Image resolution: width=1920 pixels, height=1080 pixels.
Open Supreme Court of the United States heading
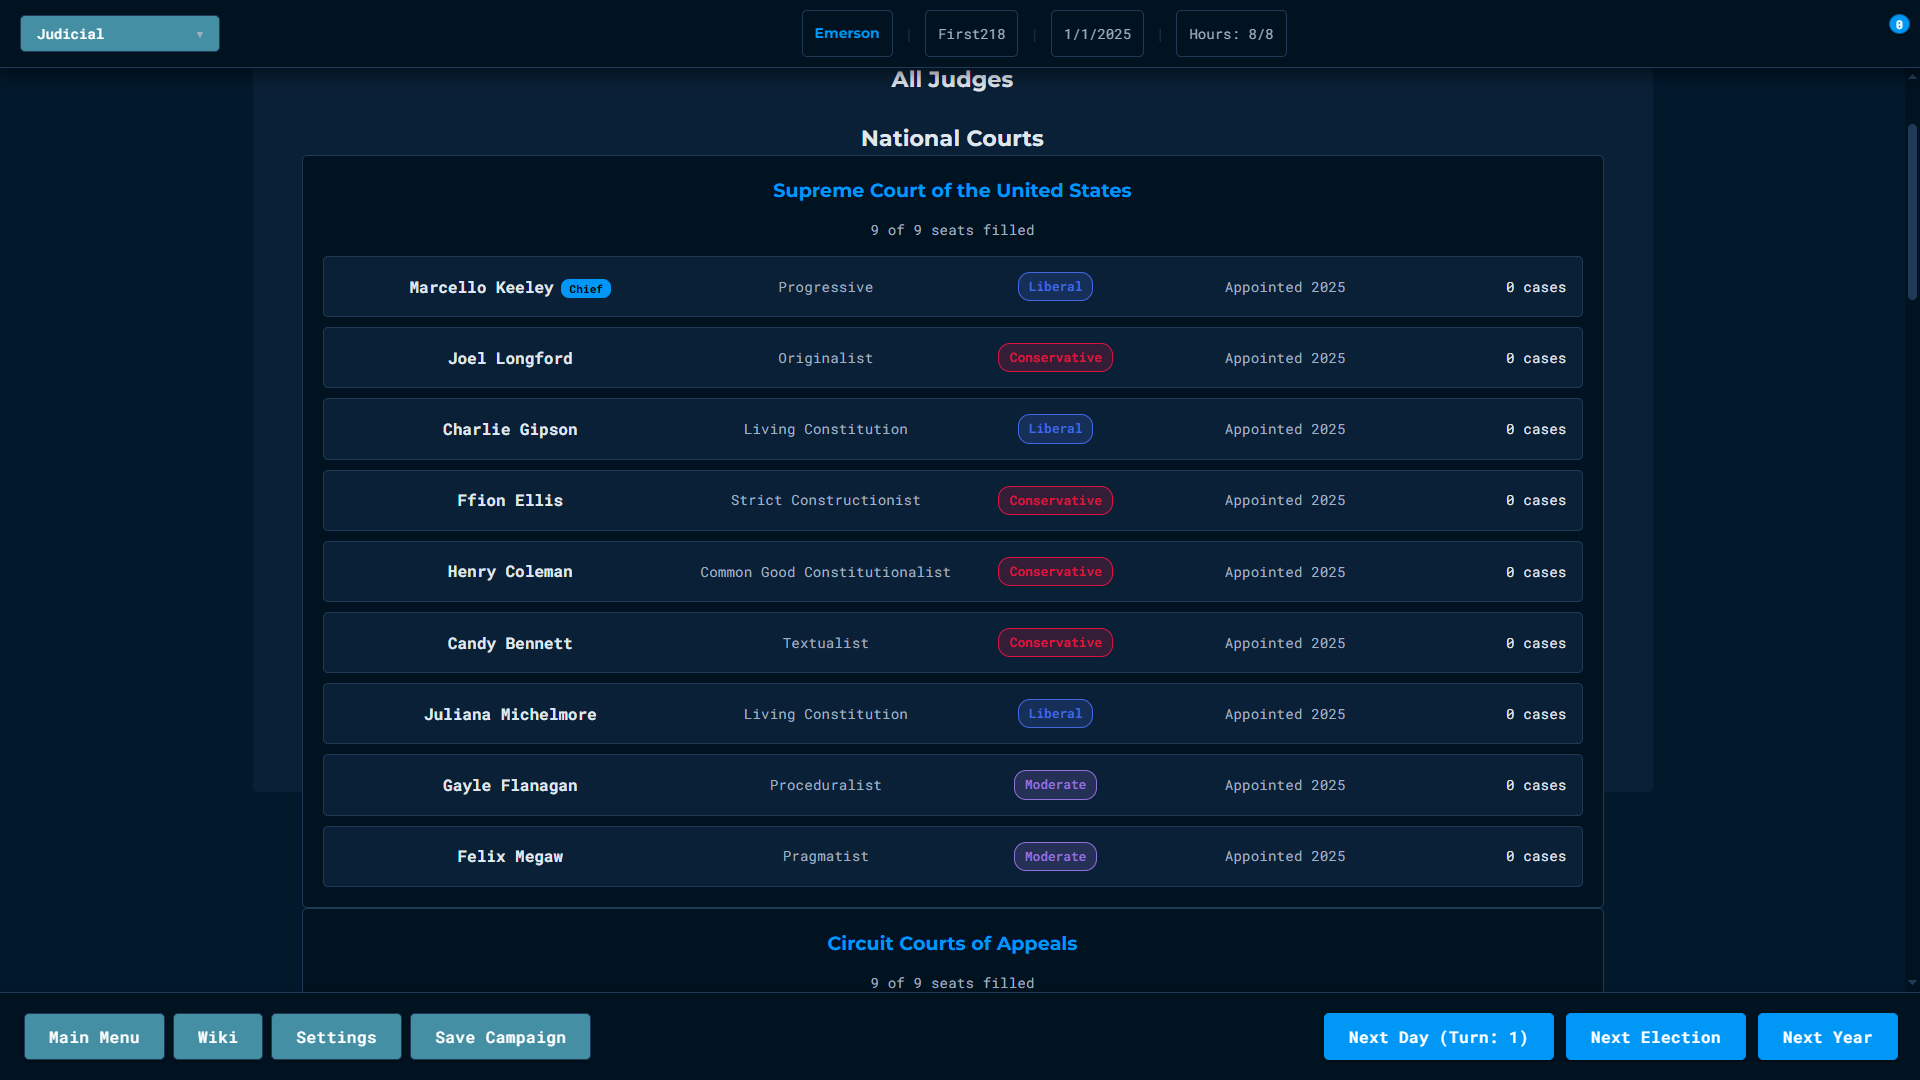(951, 191)
